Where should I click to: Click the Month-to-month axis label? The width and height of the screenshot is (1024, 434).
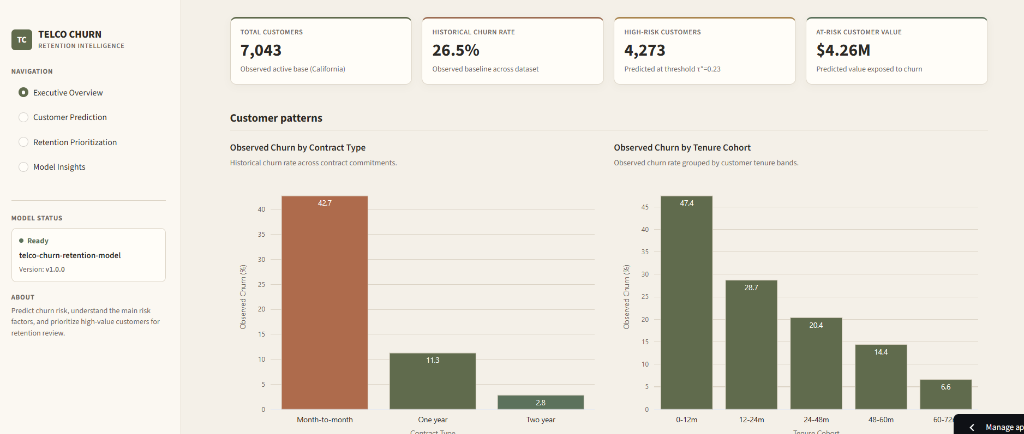[x=325, y=420]
